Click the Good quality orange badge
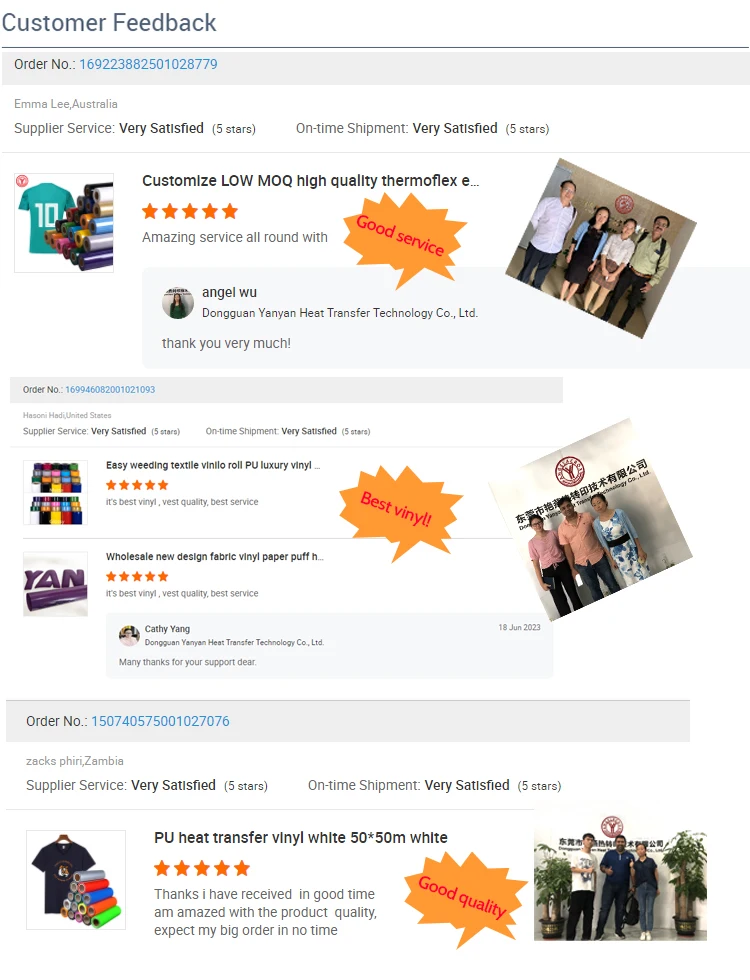Image resolution: width=750 pixels, height=980 pixels. 464,898
